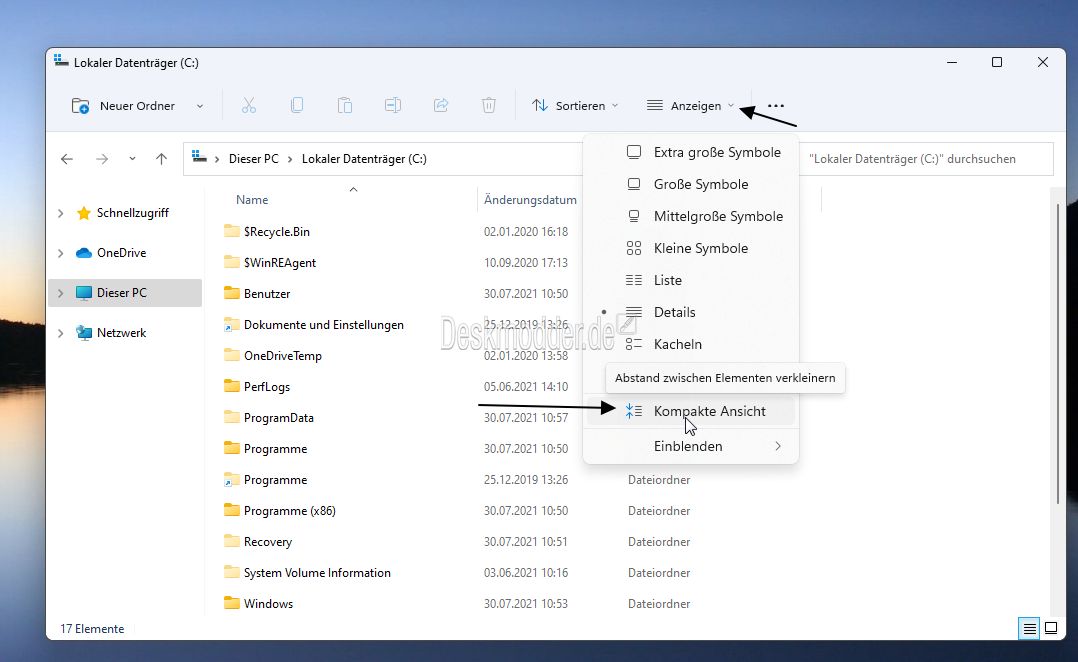Expand the Schnellzugriff tree node
This screenshot has width=1078, height=662.
(x=60, y=213)
